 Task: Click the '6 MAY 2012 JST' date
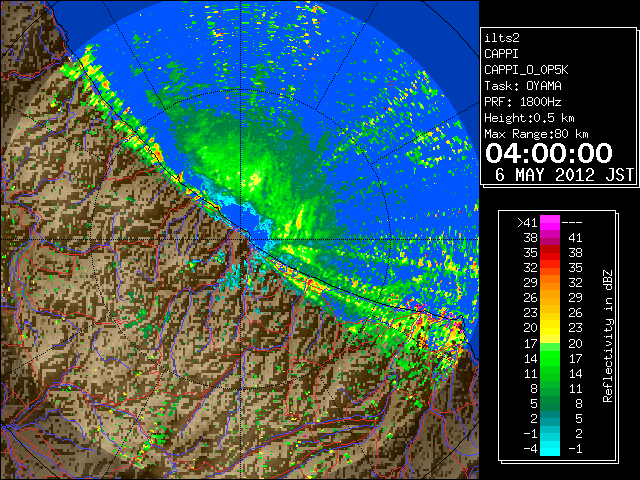(564, 175)
